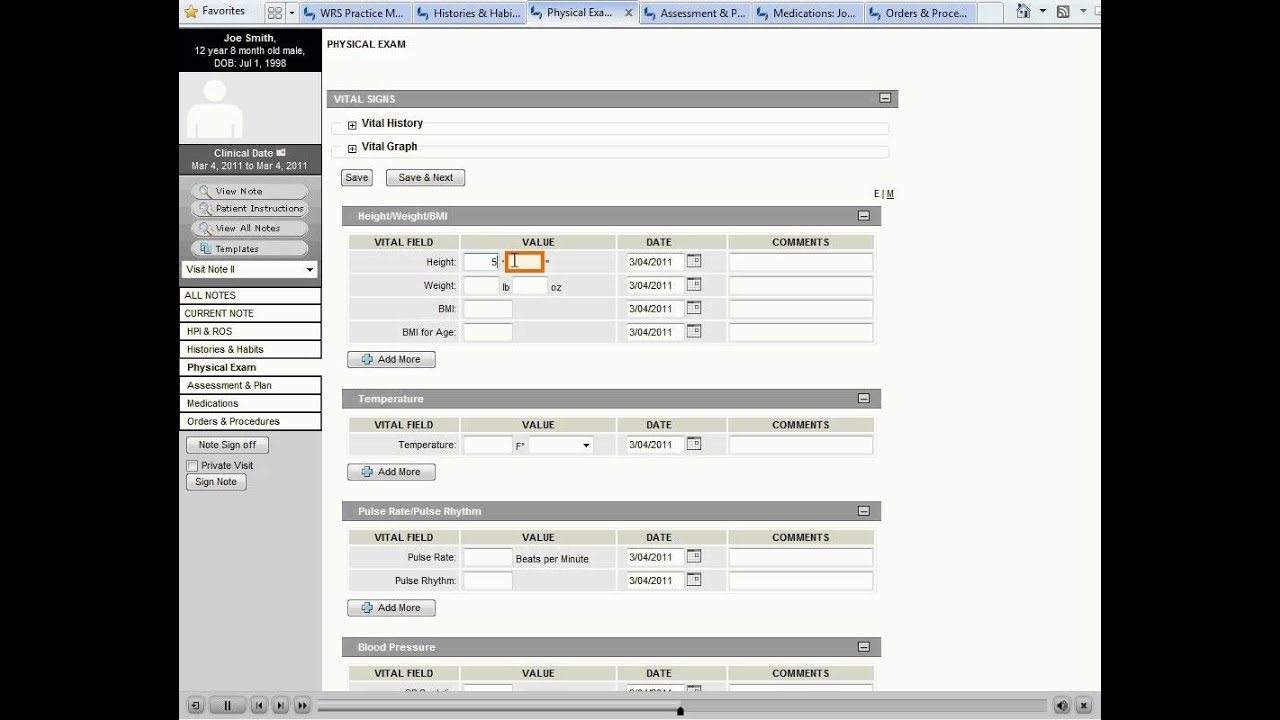Go to Orders & Procedures sidebar item
Screen dimensions: 1280x720
[x=251, y=421]
